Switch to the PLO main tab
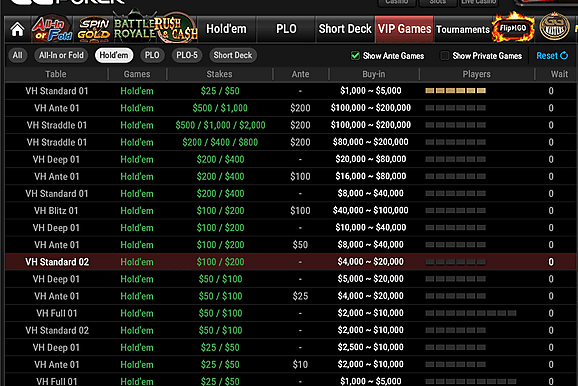578x386 pixels. (286, 29)
